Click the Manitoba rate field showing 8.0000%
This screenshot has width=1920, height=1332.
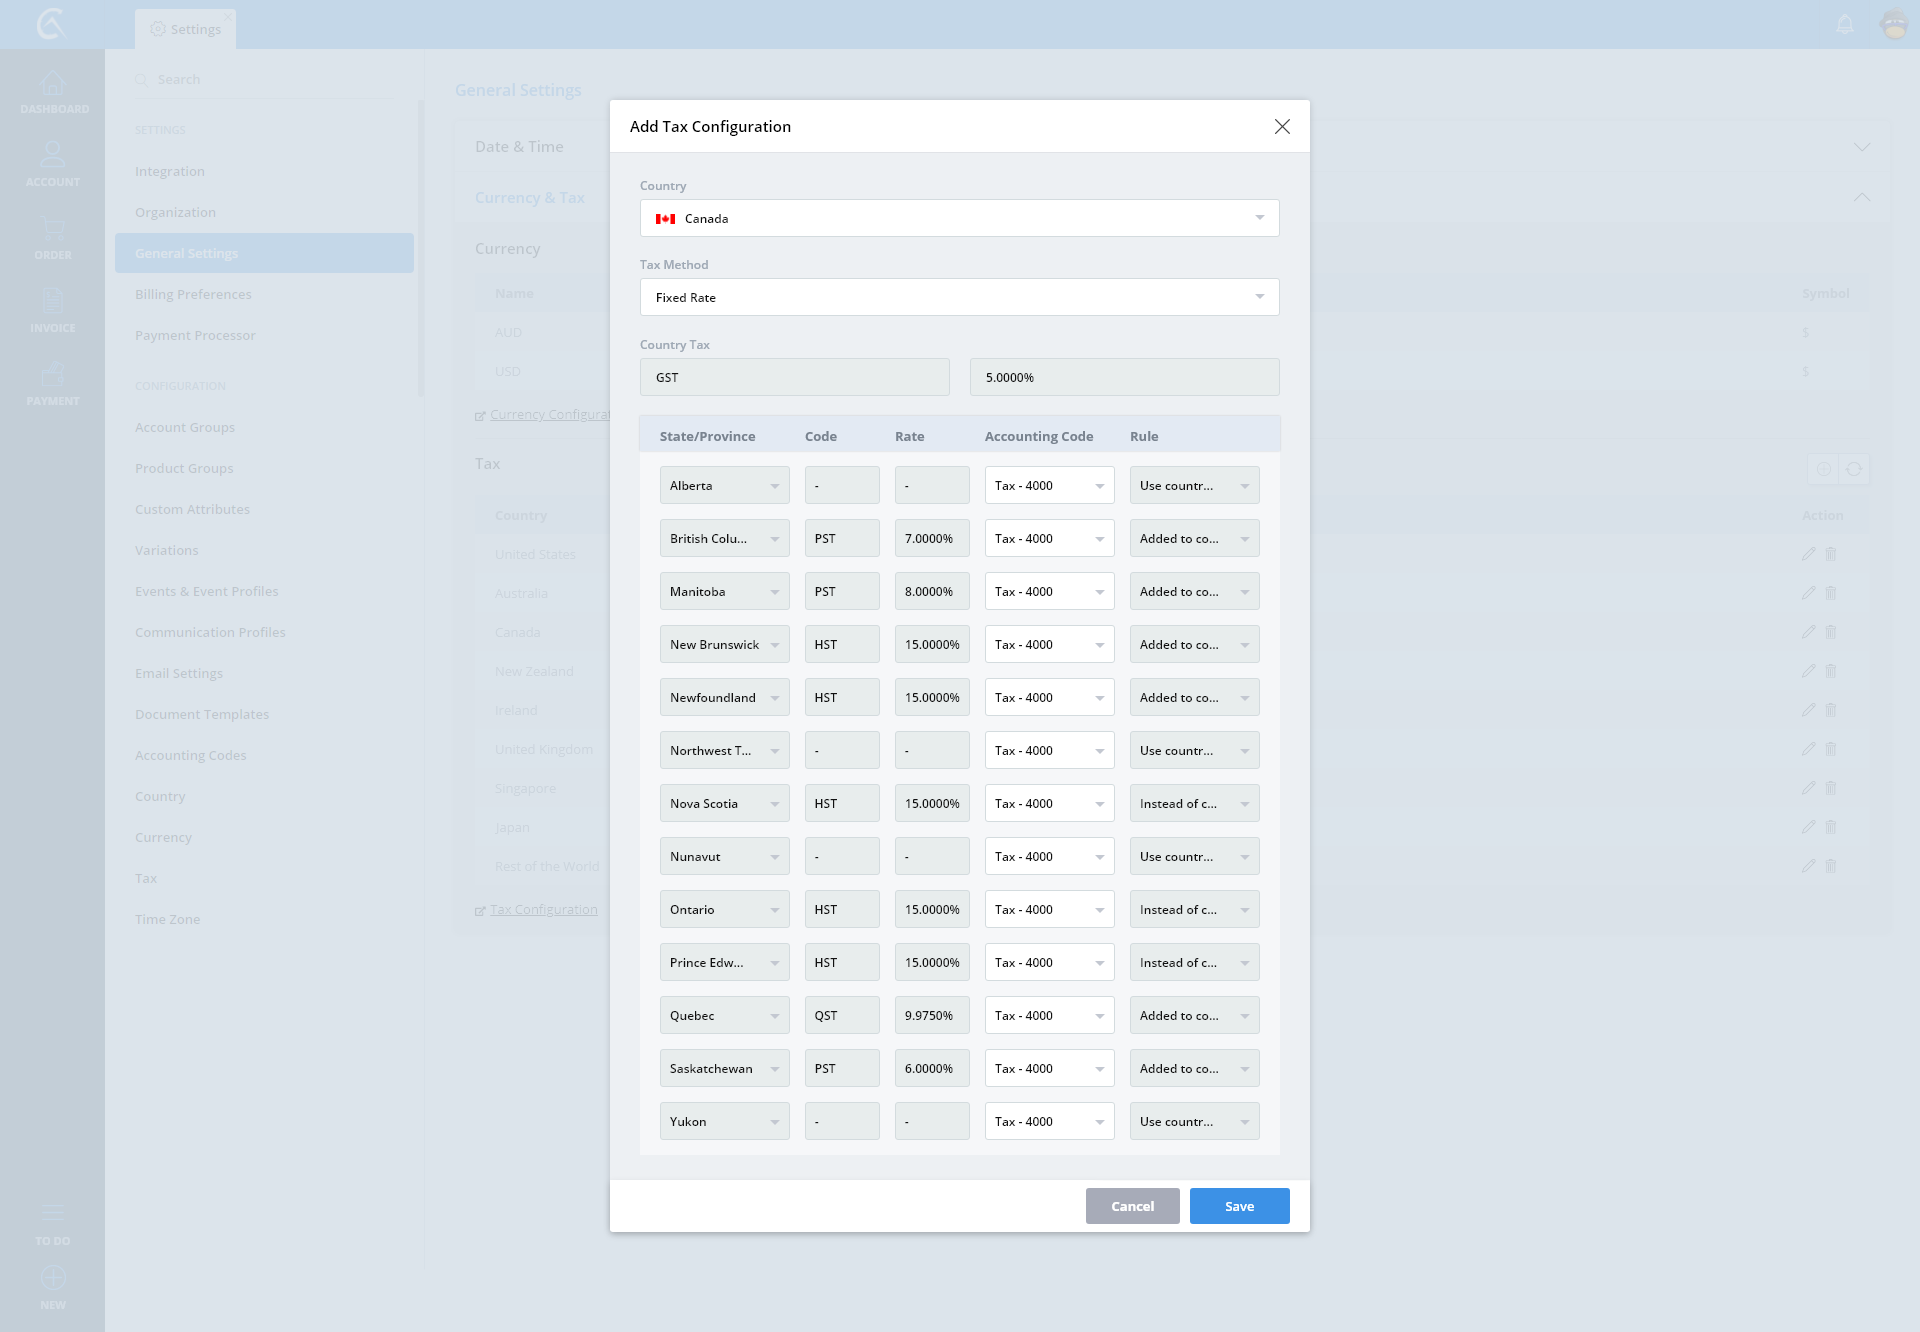point(931,591)
